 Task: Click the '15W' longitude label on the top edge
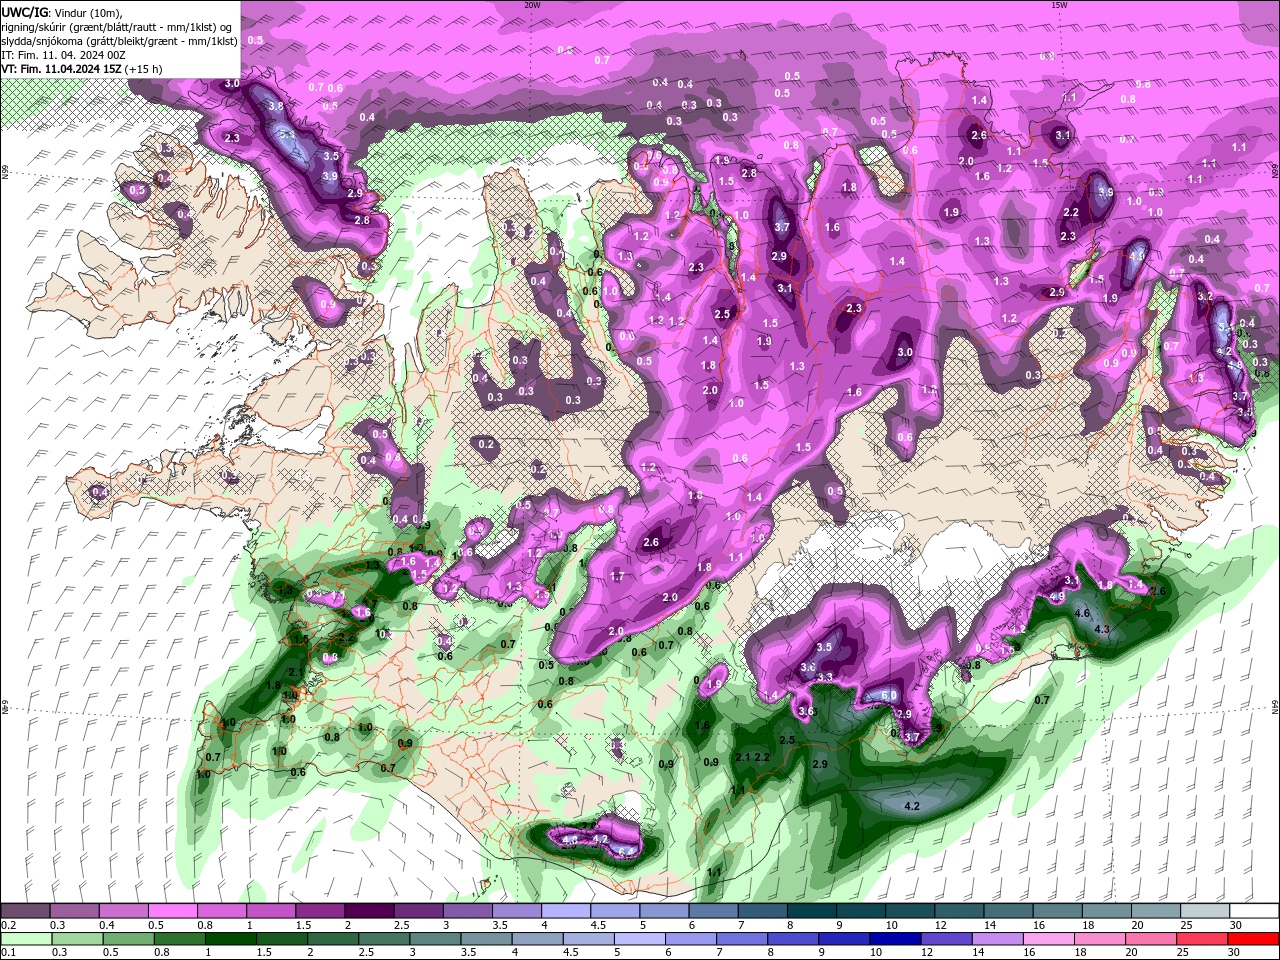click(x=1058, y=5)
